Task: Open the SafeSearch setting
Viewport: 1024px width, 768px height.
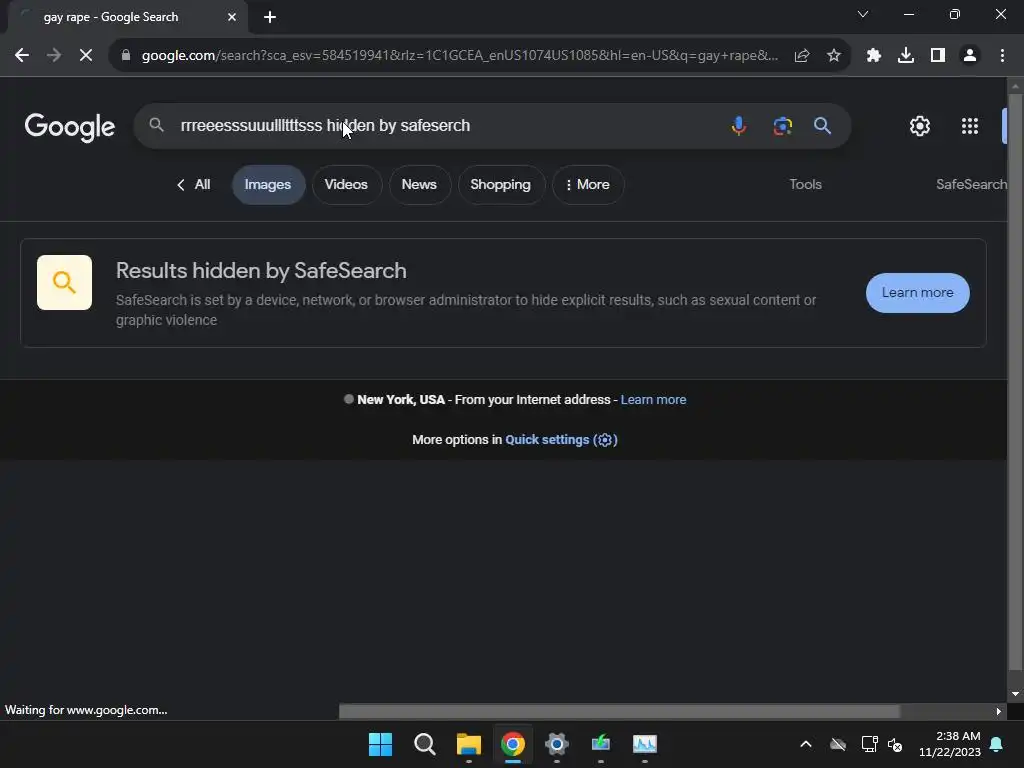Action: (x=971, y=185)
